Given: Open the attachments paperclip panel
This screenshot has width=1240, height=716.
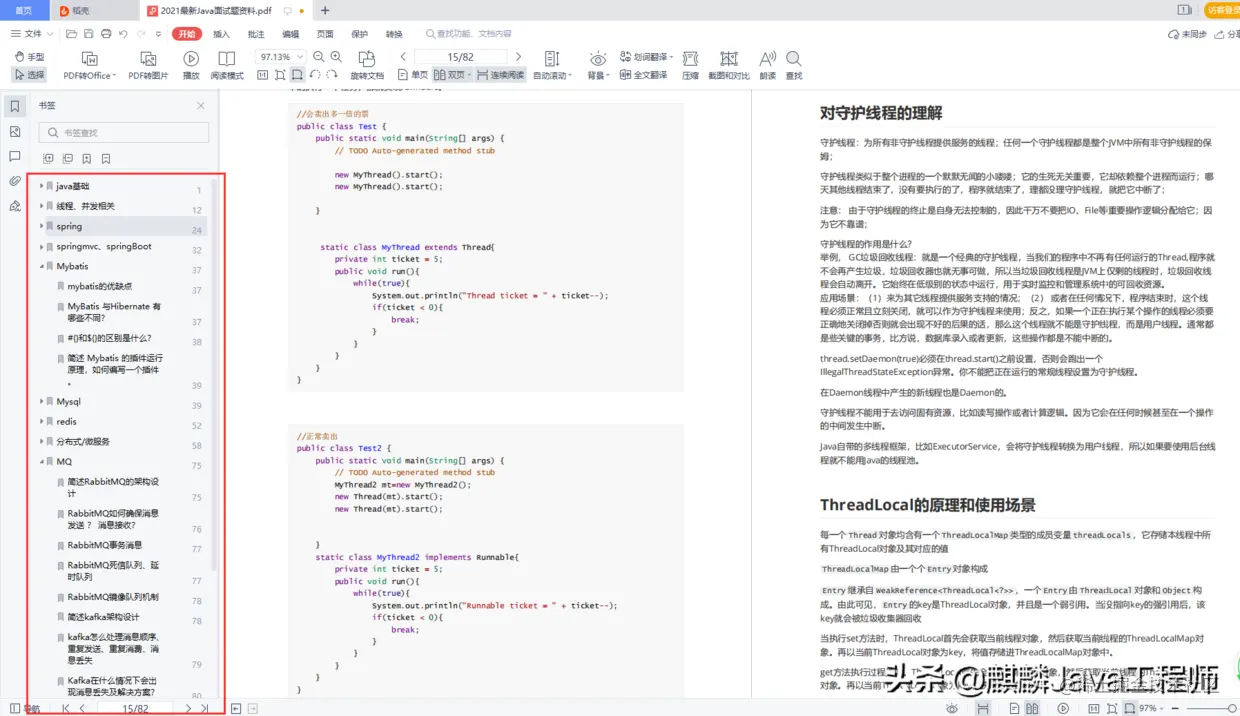Looking at the screenshot, I should 14,182.
